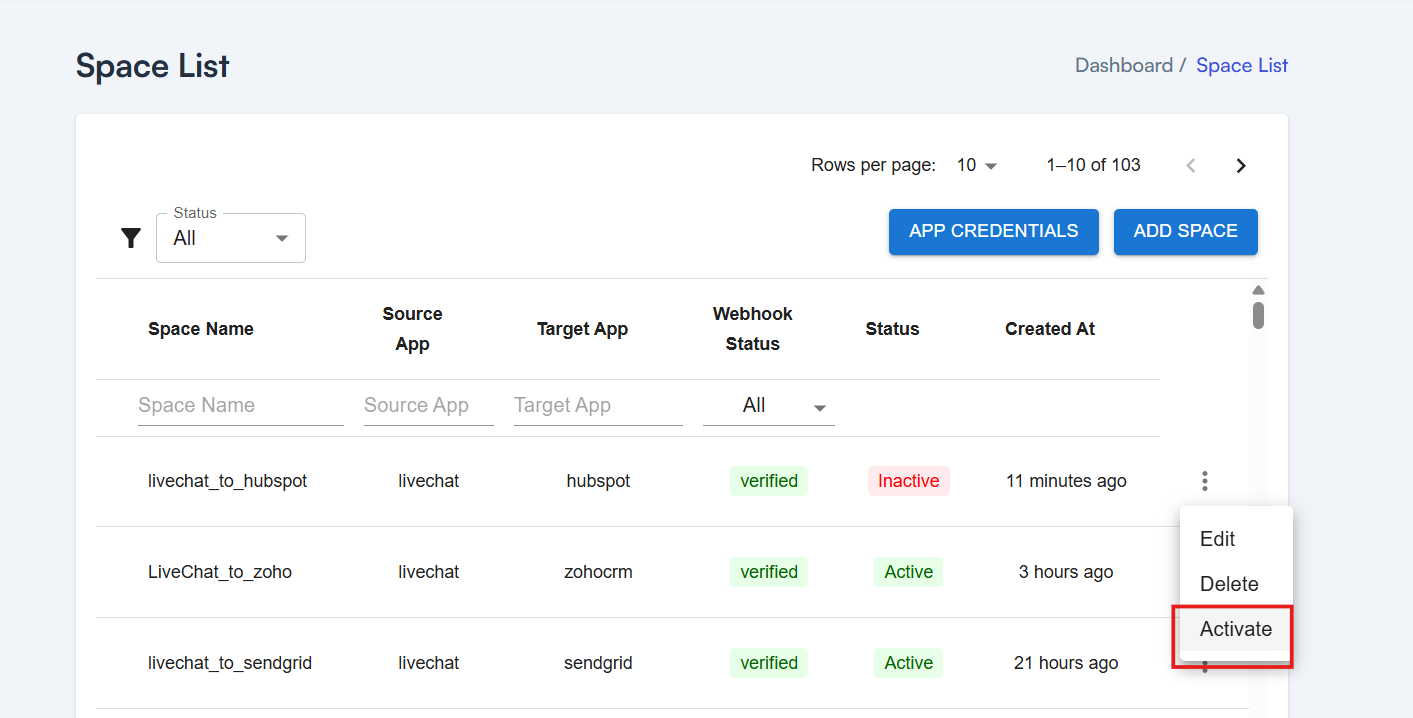Focus the Space Name filter field
The height and width of the screenshot is (718, 1413).
click(x=241, y=405)
